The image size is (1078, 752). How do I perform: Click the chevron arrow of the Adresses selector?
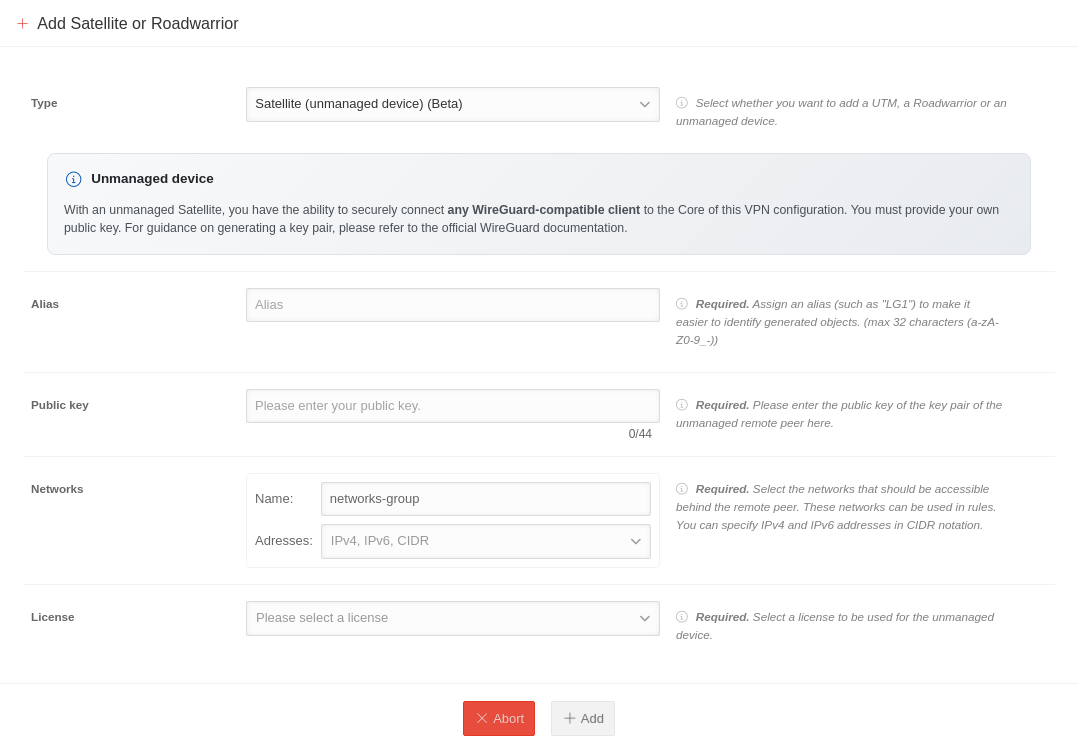pos(636,541)
